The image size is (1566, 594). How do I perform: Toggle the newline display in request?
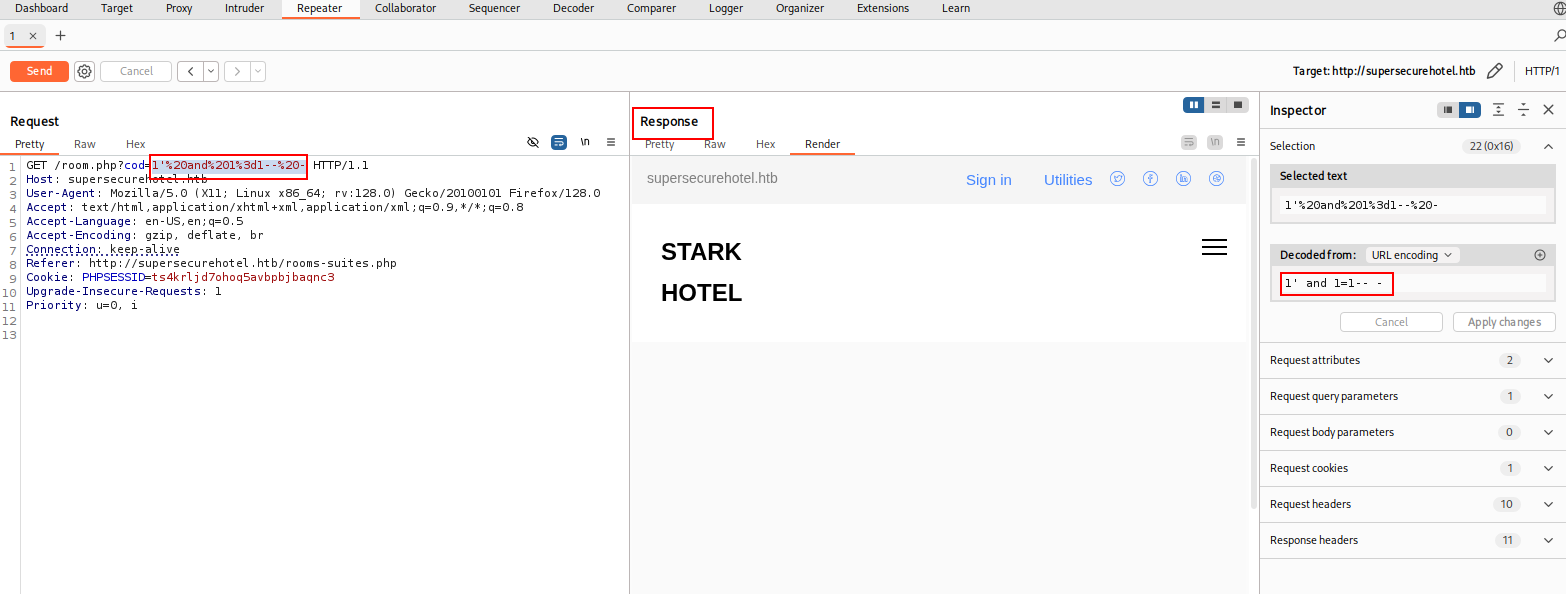click(x=585, y=142)
